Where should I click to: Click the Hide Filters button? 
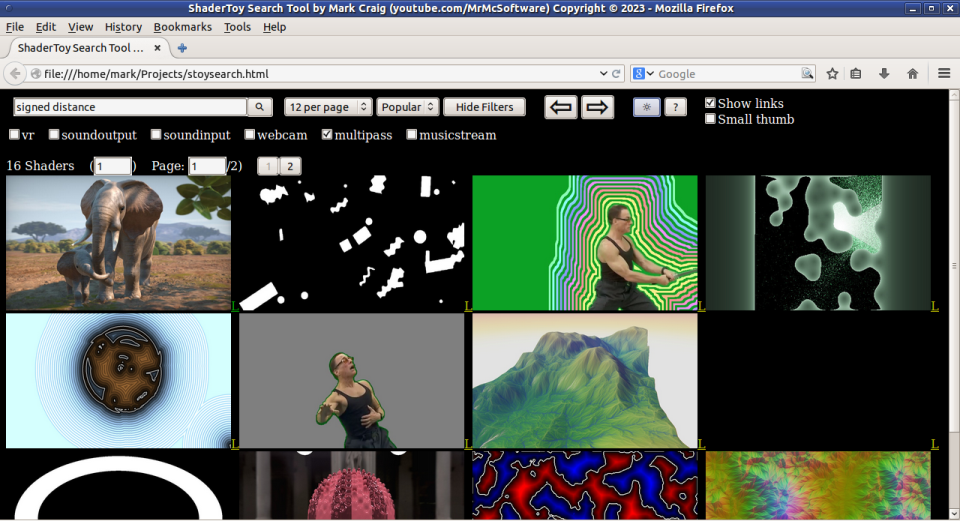coord(484,107)
